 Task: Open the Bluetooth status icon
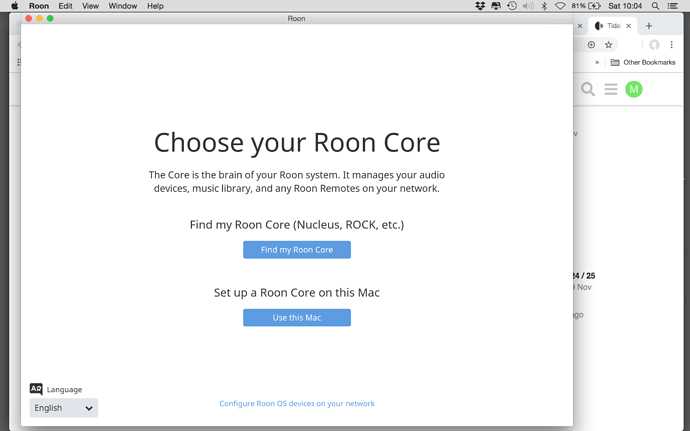point(544,6)
